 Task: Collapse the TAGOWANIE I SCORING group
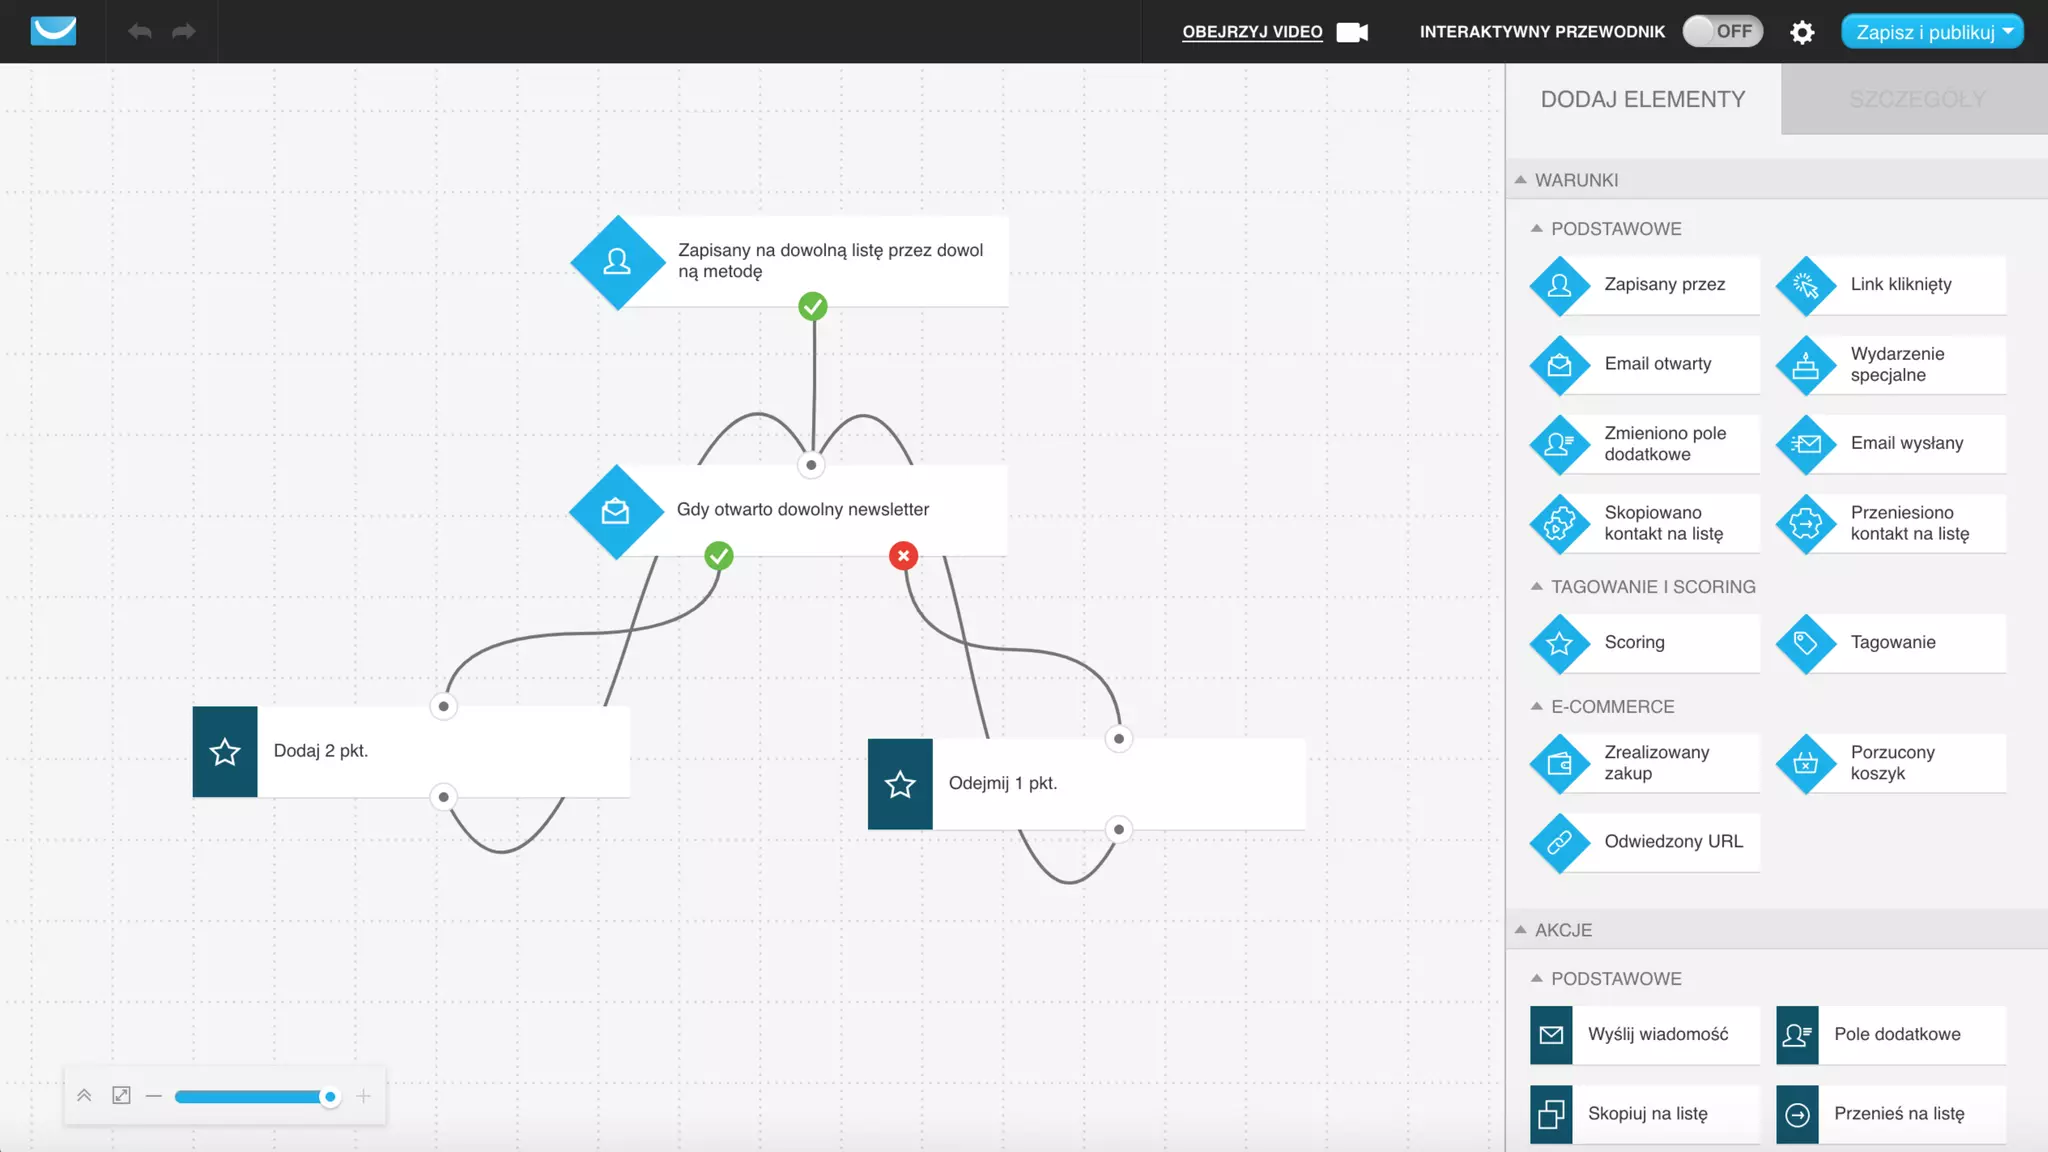[x=1537, y=587]
